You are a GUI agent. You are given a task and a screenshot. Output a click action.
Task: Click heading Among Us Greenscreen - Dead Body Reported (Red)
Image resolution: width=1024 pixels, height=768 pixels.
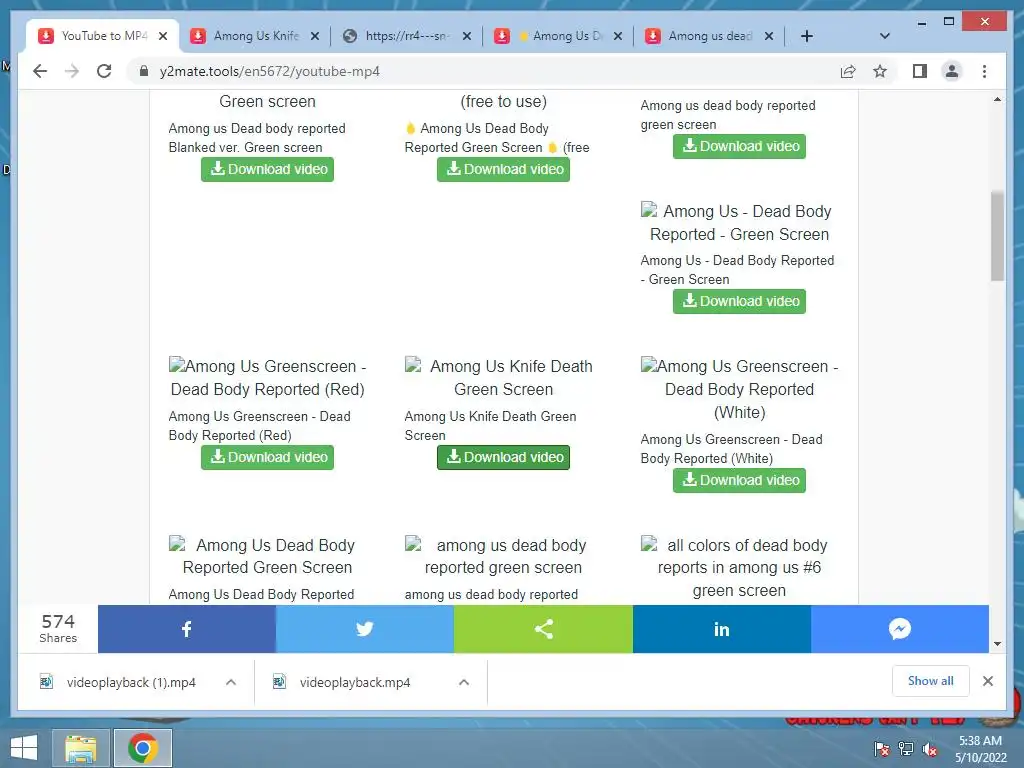click(x=268, y=377)
